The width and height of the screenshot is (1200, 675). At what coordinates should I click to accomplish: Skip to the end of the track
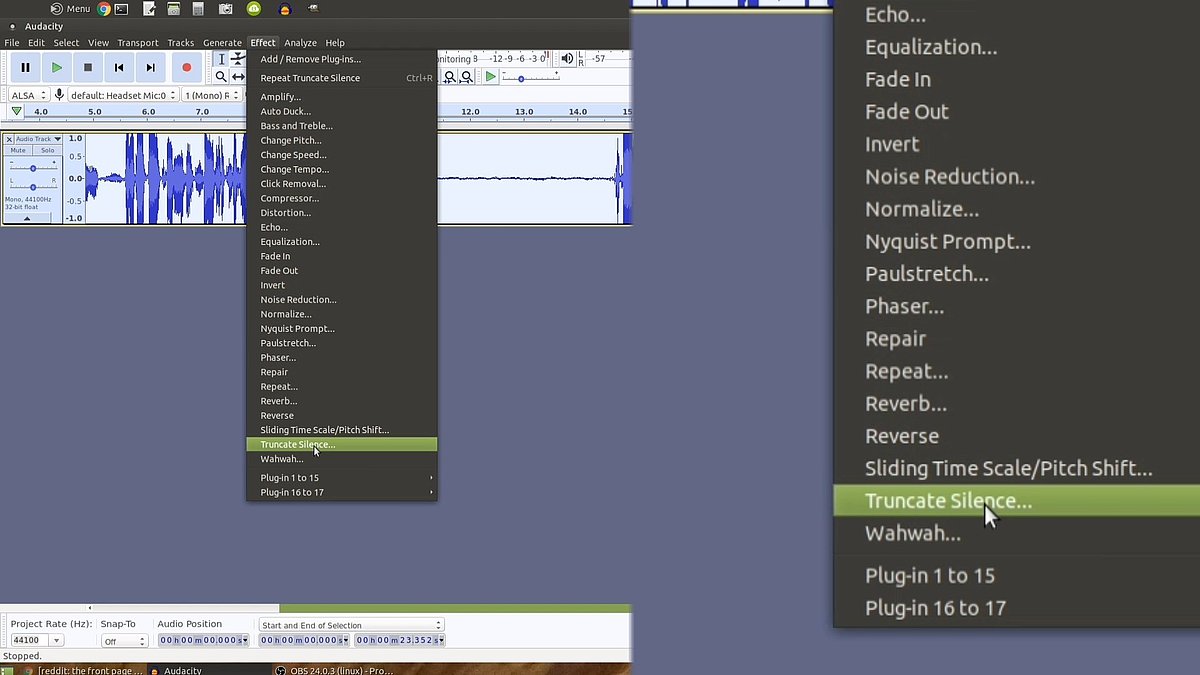(150, 67)
